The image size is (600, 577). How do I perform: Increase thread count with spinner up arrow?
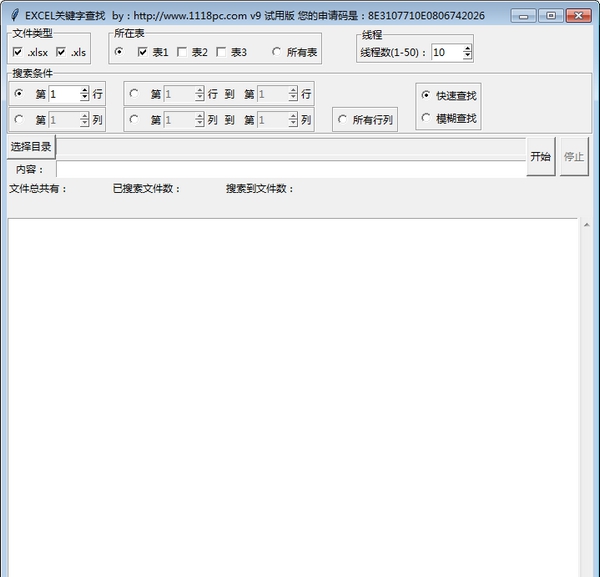coord(467,48)
